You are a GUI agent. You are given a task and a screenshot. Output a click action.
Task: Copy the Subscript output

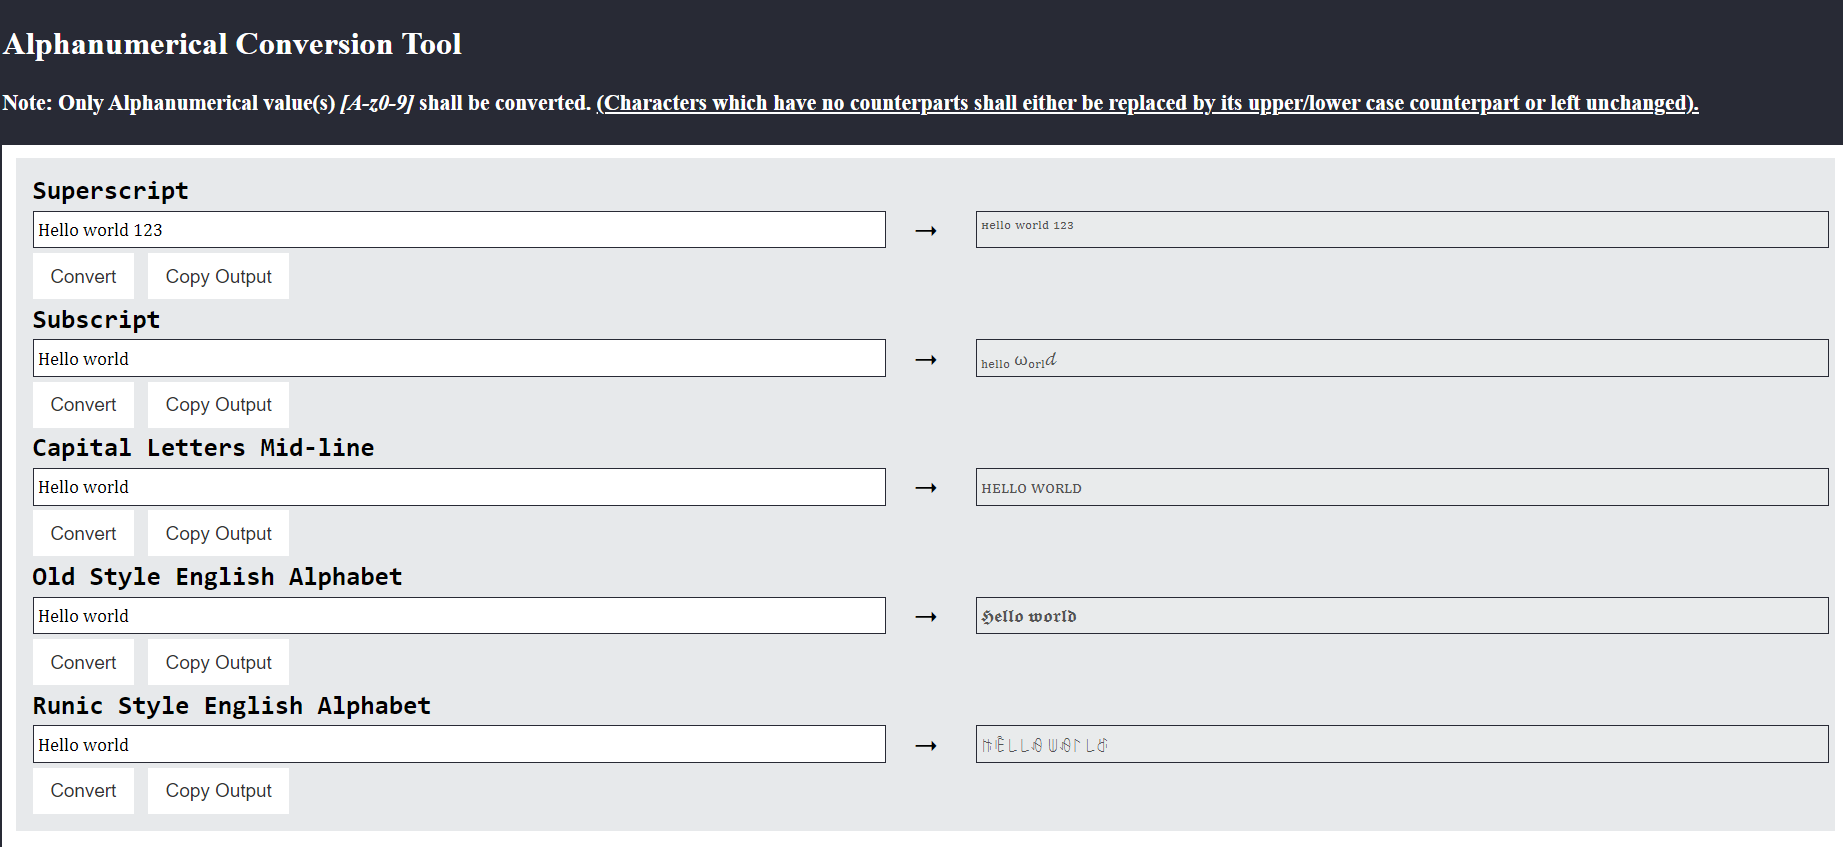[218, 405]
